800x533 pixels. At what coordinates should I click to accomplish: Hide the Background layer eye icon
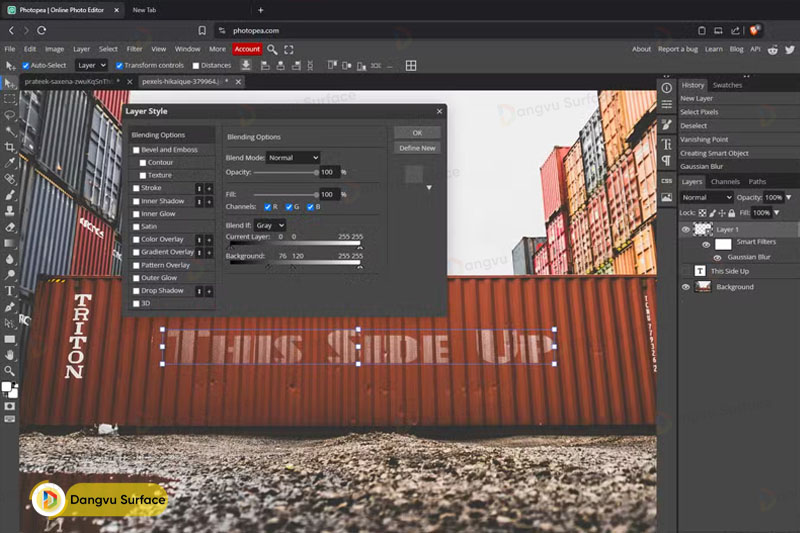coord(686,287)
